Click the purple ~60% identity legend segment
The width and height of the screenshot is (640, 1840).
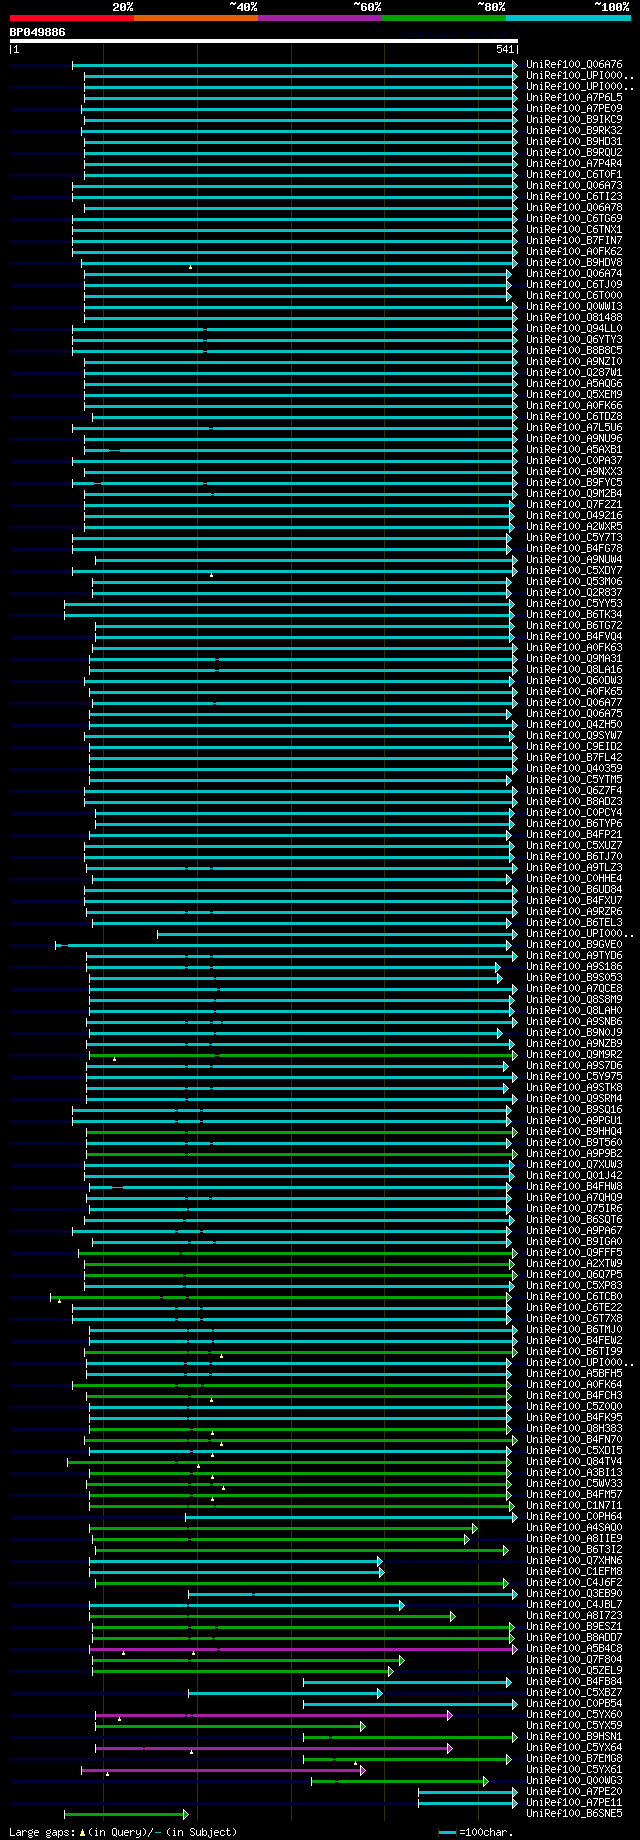320,17
